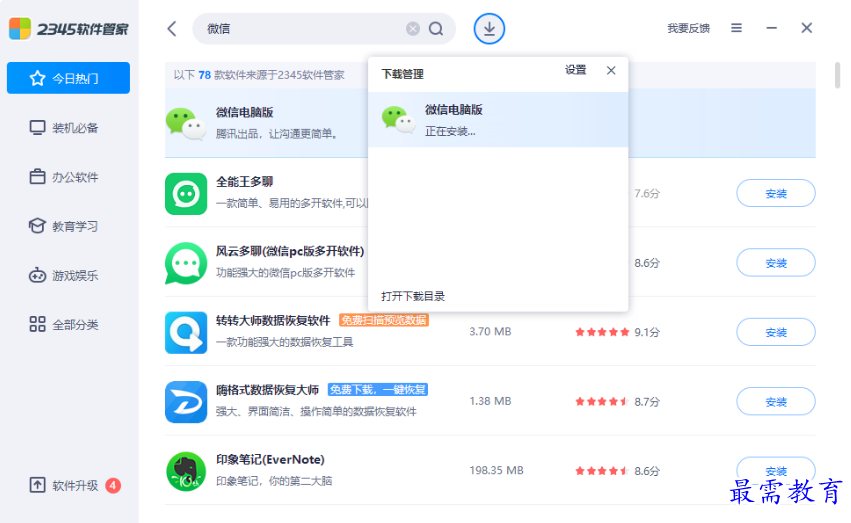Click the 风云多聊 app icon

[x=186, y=263]
